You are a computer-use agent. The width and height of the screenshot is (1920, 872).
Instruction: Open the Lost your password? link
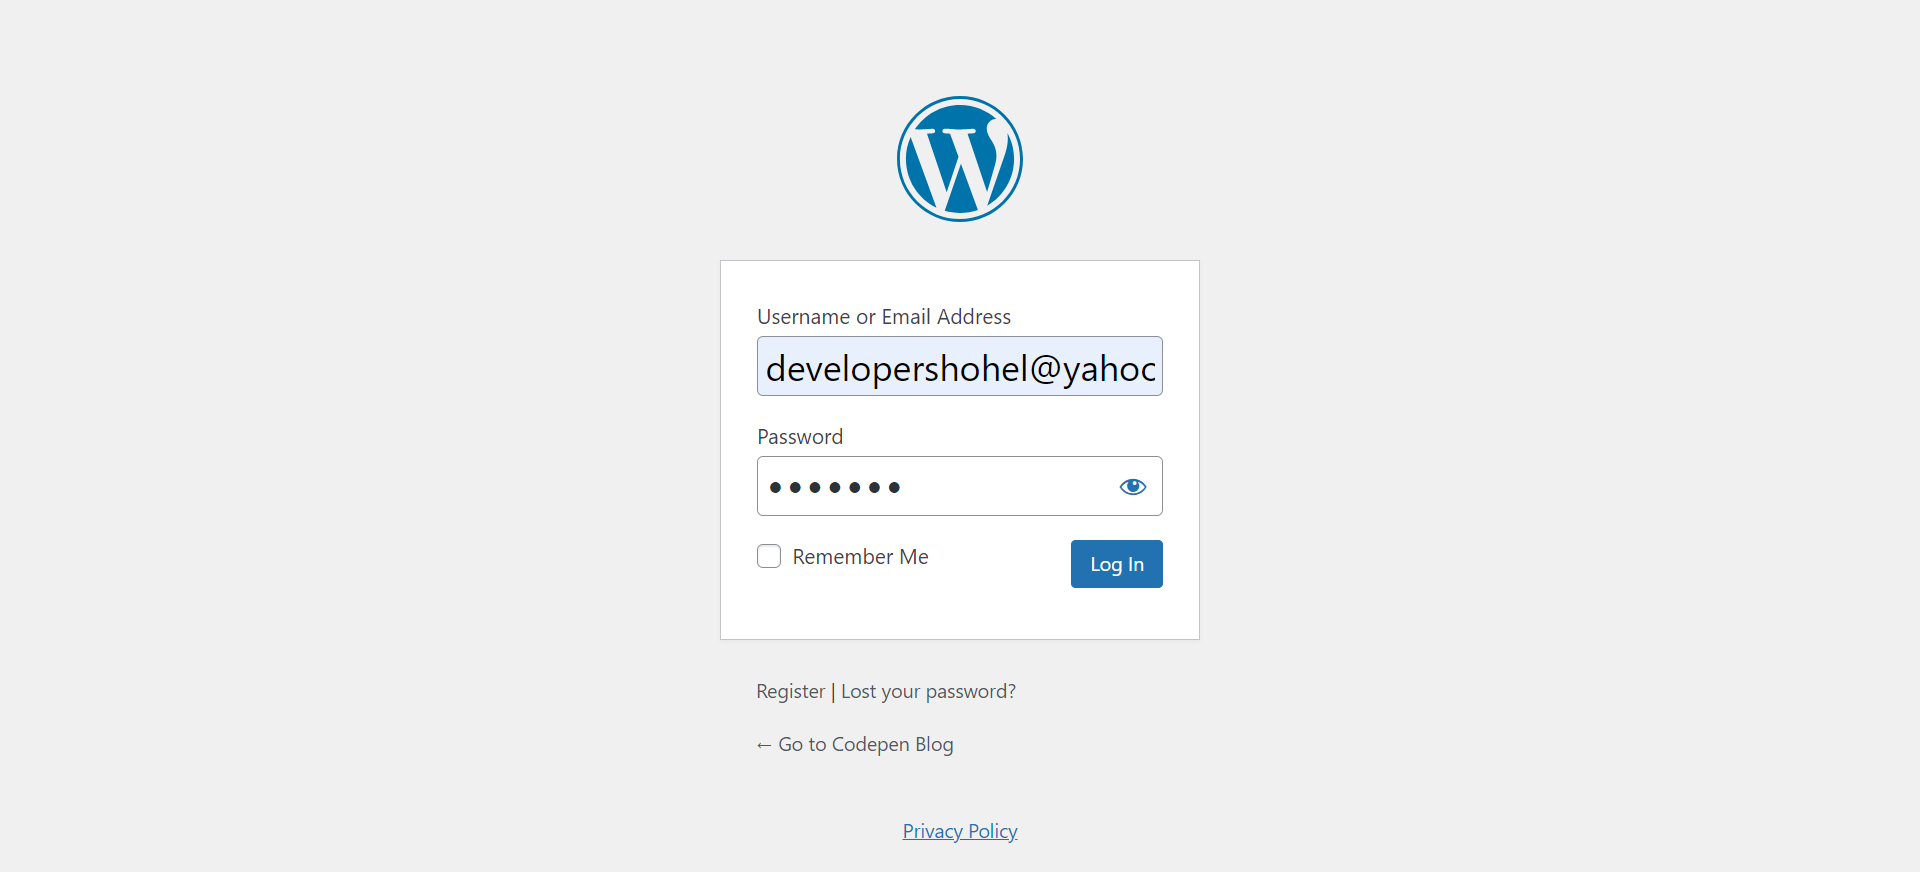(x=928, y=691)
